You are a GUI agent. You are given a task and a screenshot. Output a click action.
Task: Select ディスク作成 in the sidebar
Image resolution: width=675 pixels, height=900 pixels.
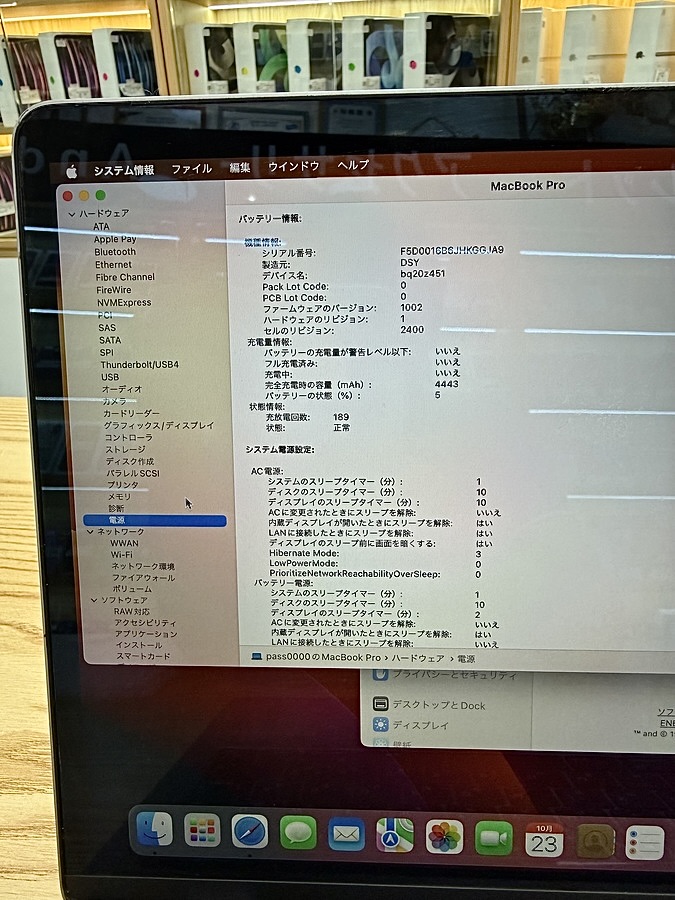coord(130,461)
